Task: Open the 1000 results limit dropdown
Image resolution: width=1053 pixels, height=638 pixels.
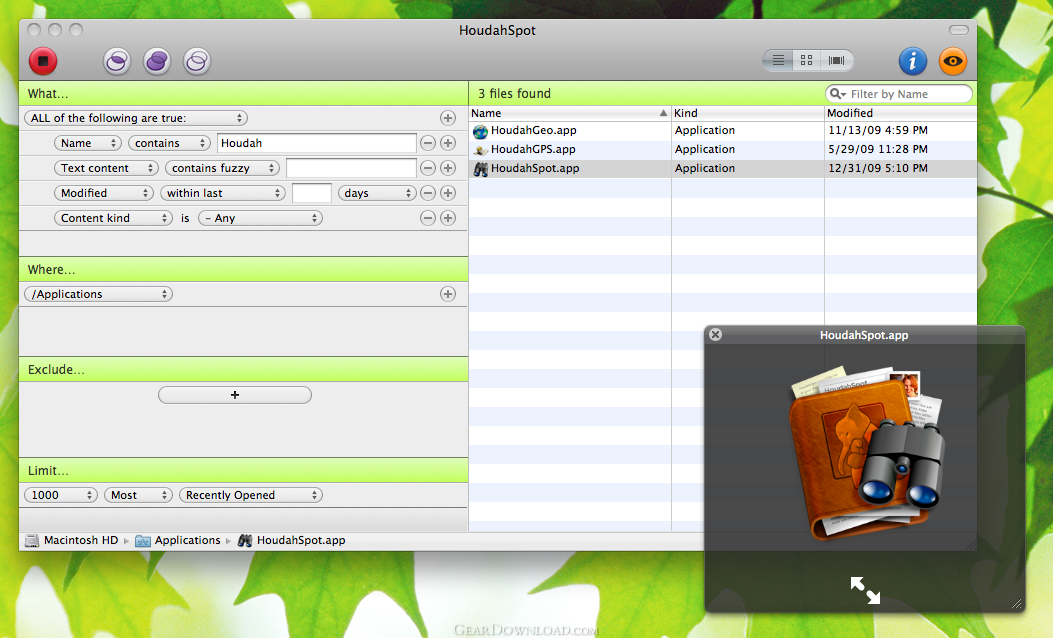Action: point(61,495)
